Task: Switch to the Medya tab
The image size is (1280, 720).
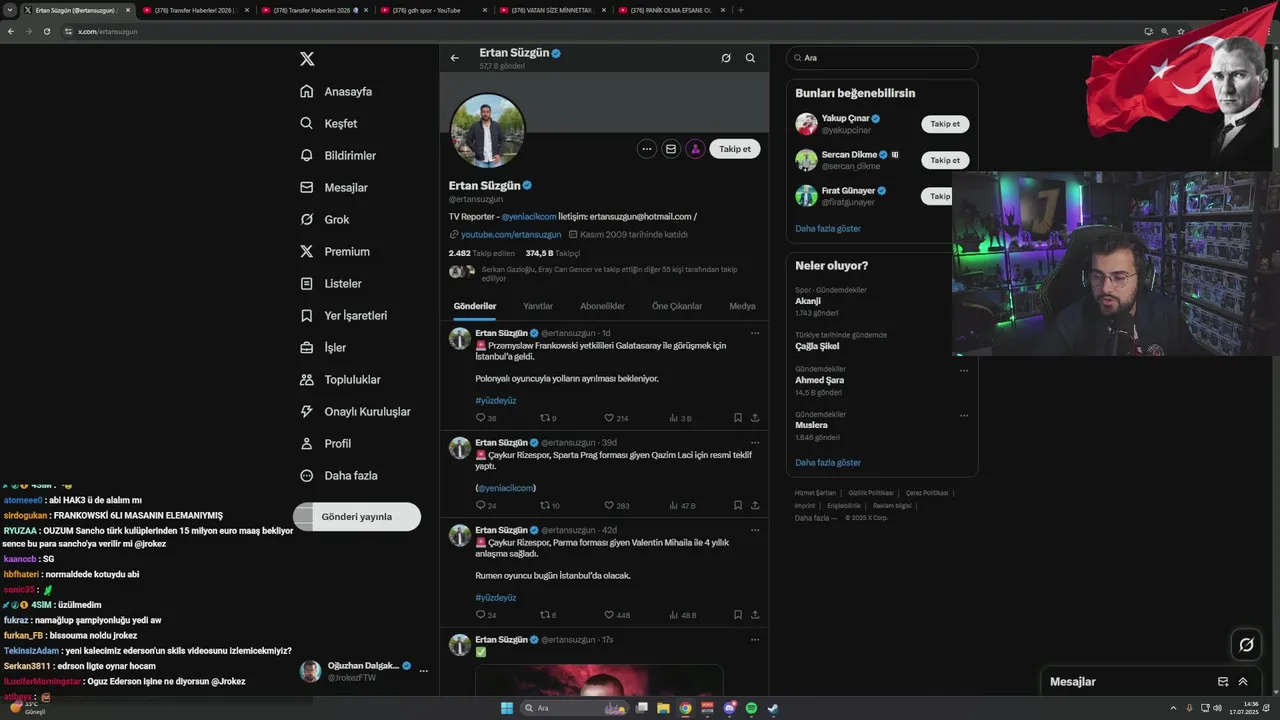Action: (742, 306)
